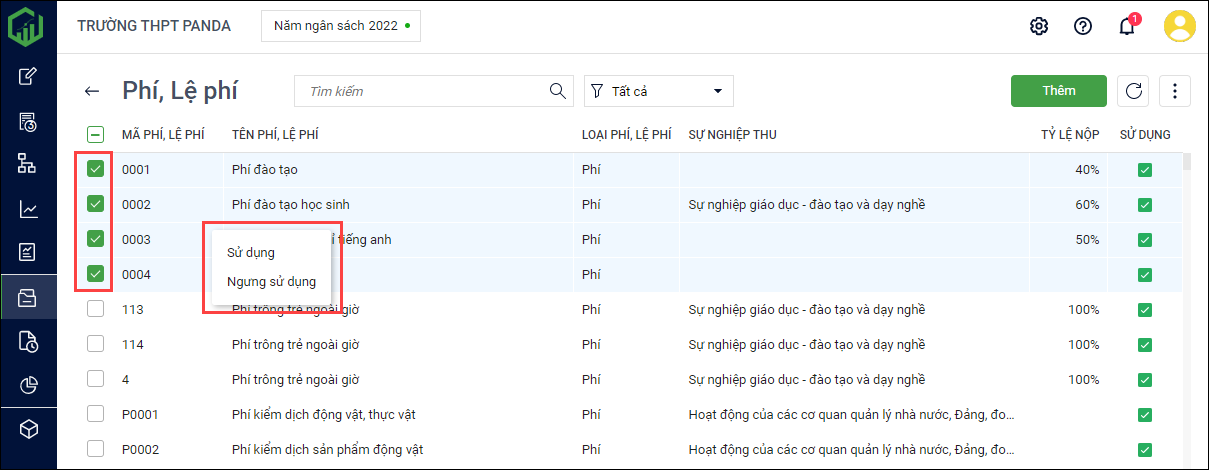The height and width of the screenshot is (470, 1209).
Task: Toggle the header select-all checkbox
Action: point(95,134)
